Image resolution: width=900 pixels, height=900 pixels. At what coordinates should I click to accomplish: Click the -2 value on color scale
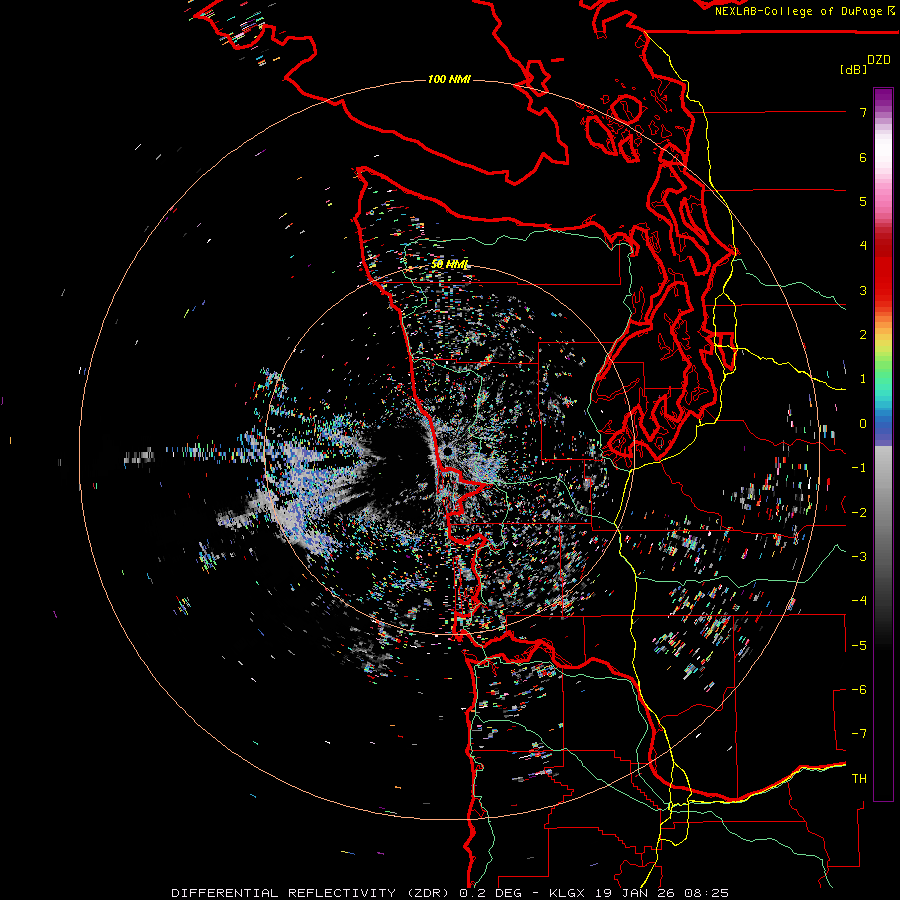(859, 512)
